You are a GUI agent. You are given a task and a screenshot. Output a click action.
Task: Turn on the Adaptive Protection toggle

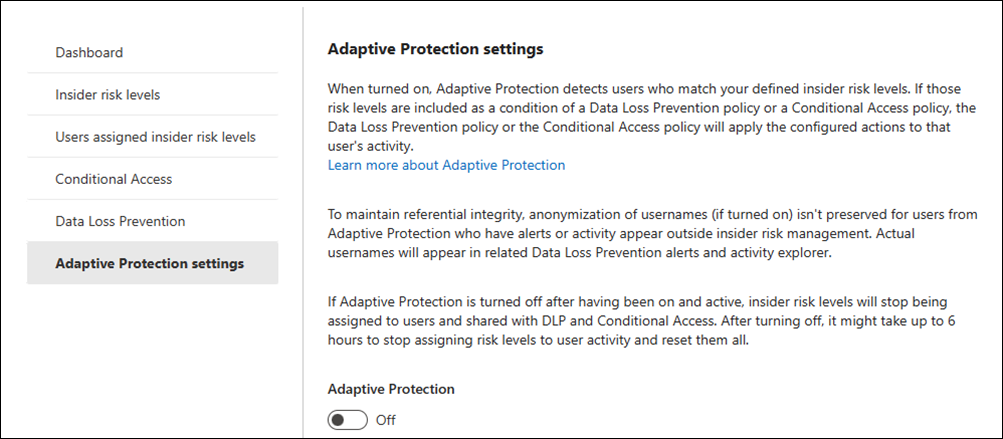(347, 420)
